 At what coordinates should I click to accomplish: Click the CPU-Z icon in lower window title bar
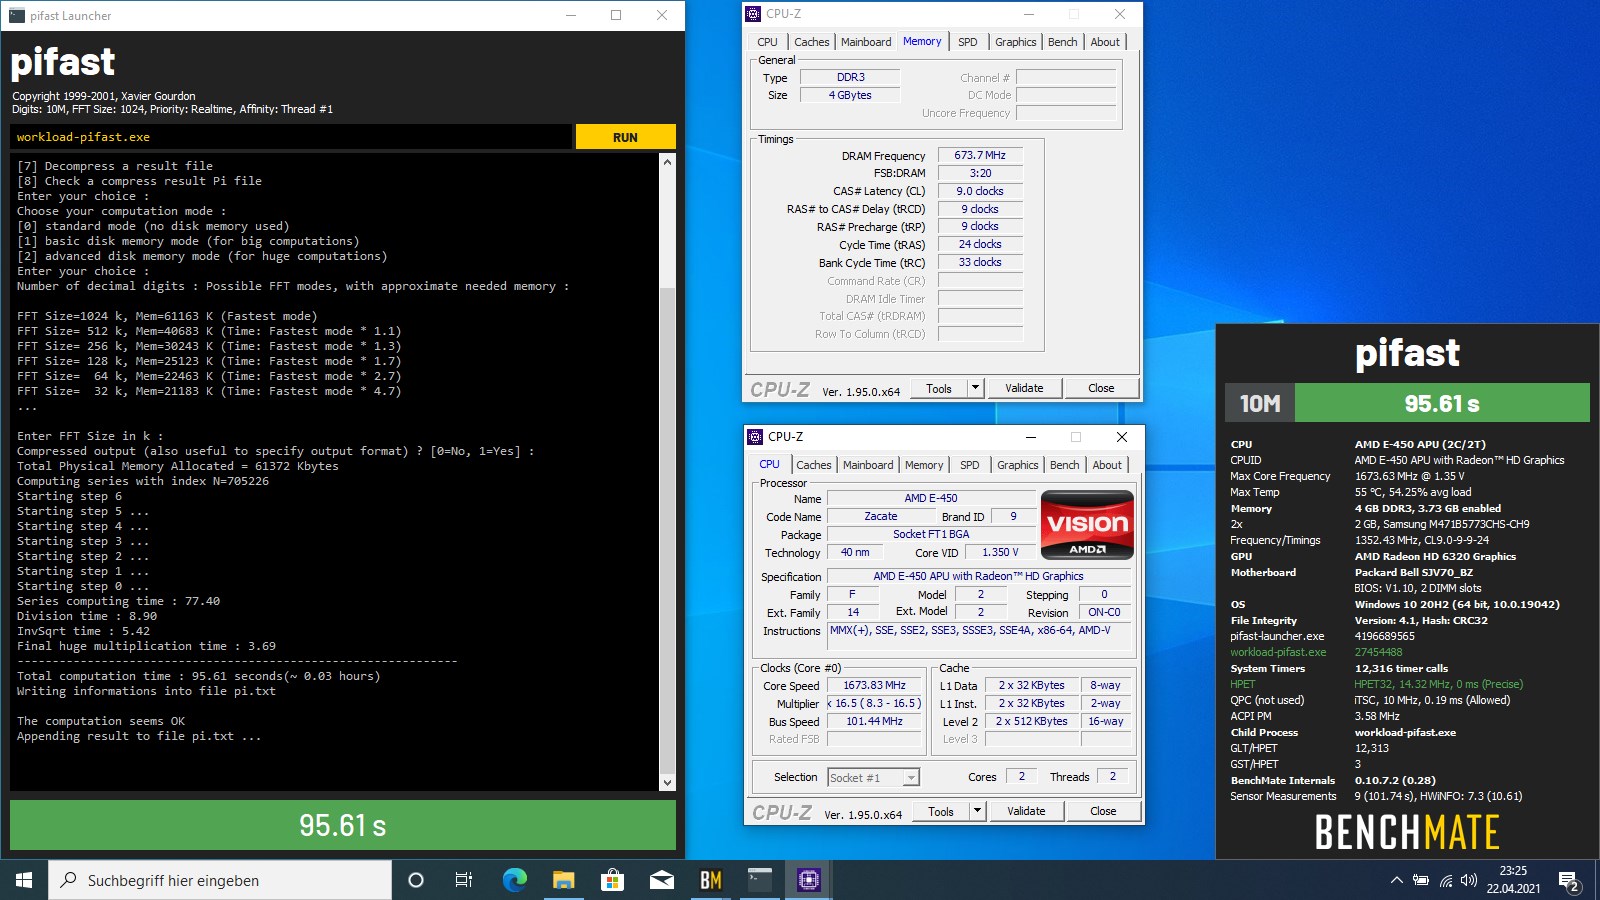(x=756, y=437)
